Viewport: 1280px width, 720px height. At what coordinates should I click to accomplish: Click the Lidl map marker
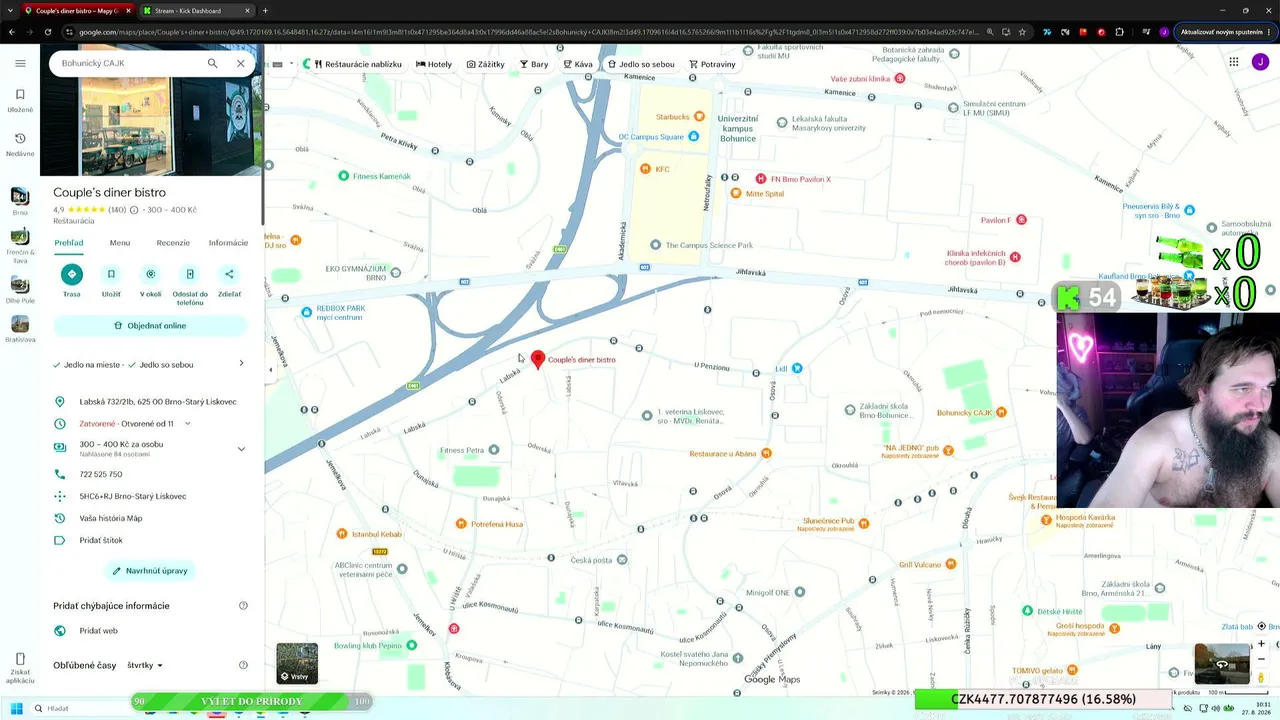click(797, 368)
